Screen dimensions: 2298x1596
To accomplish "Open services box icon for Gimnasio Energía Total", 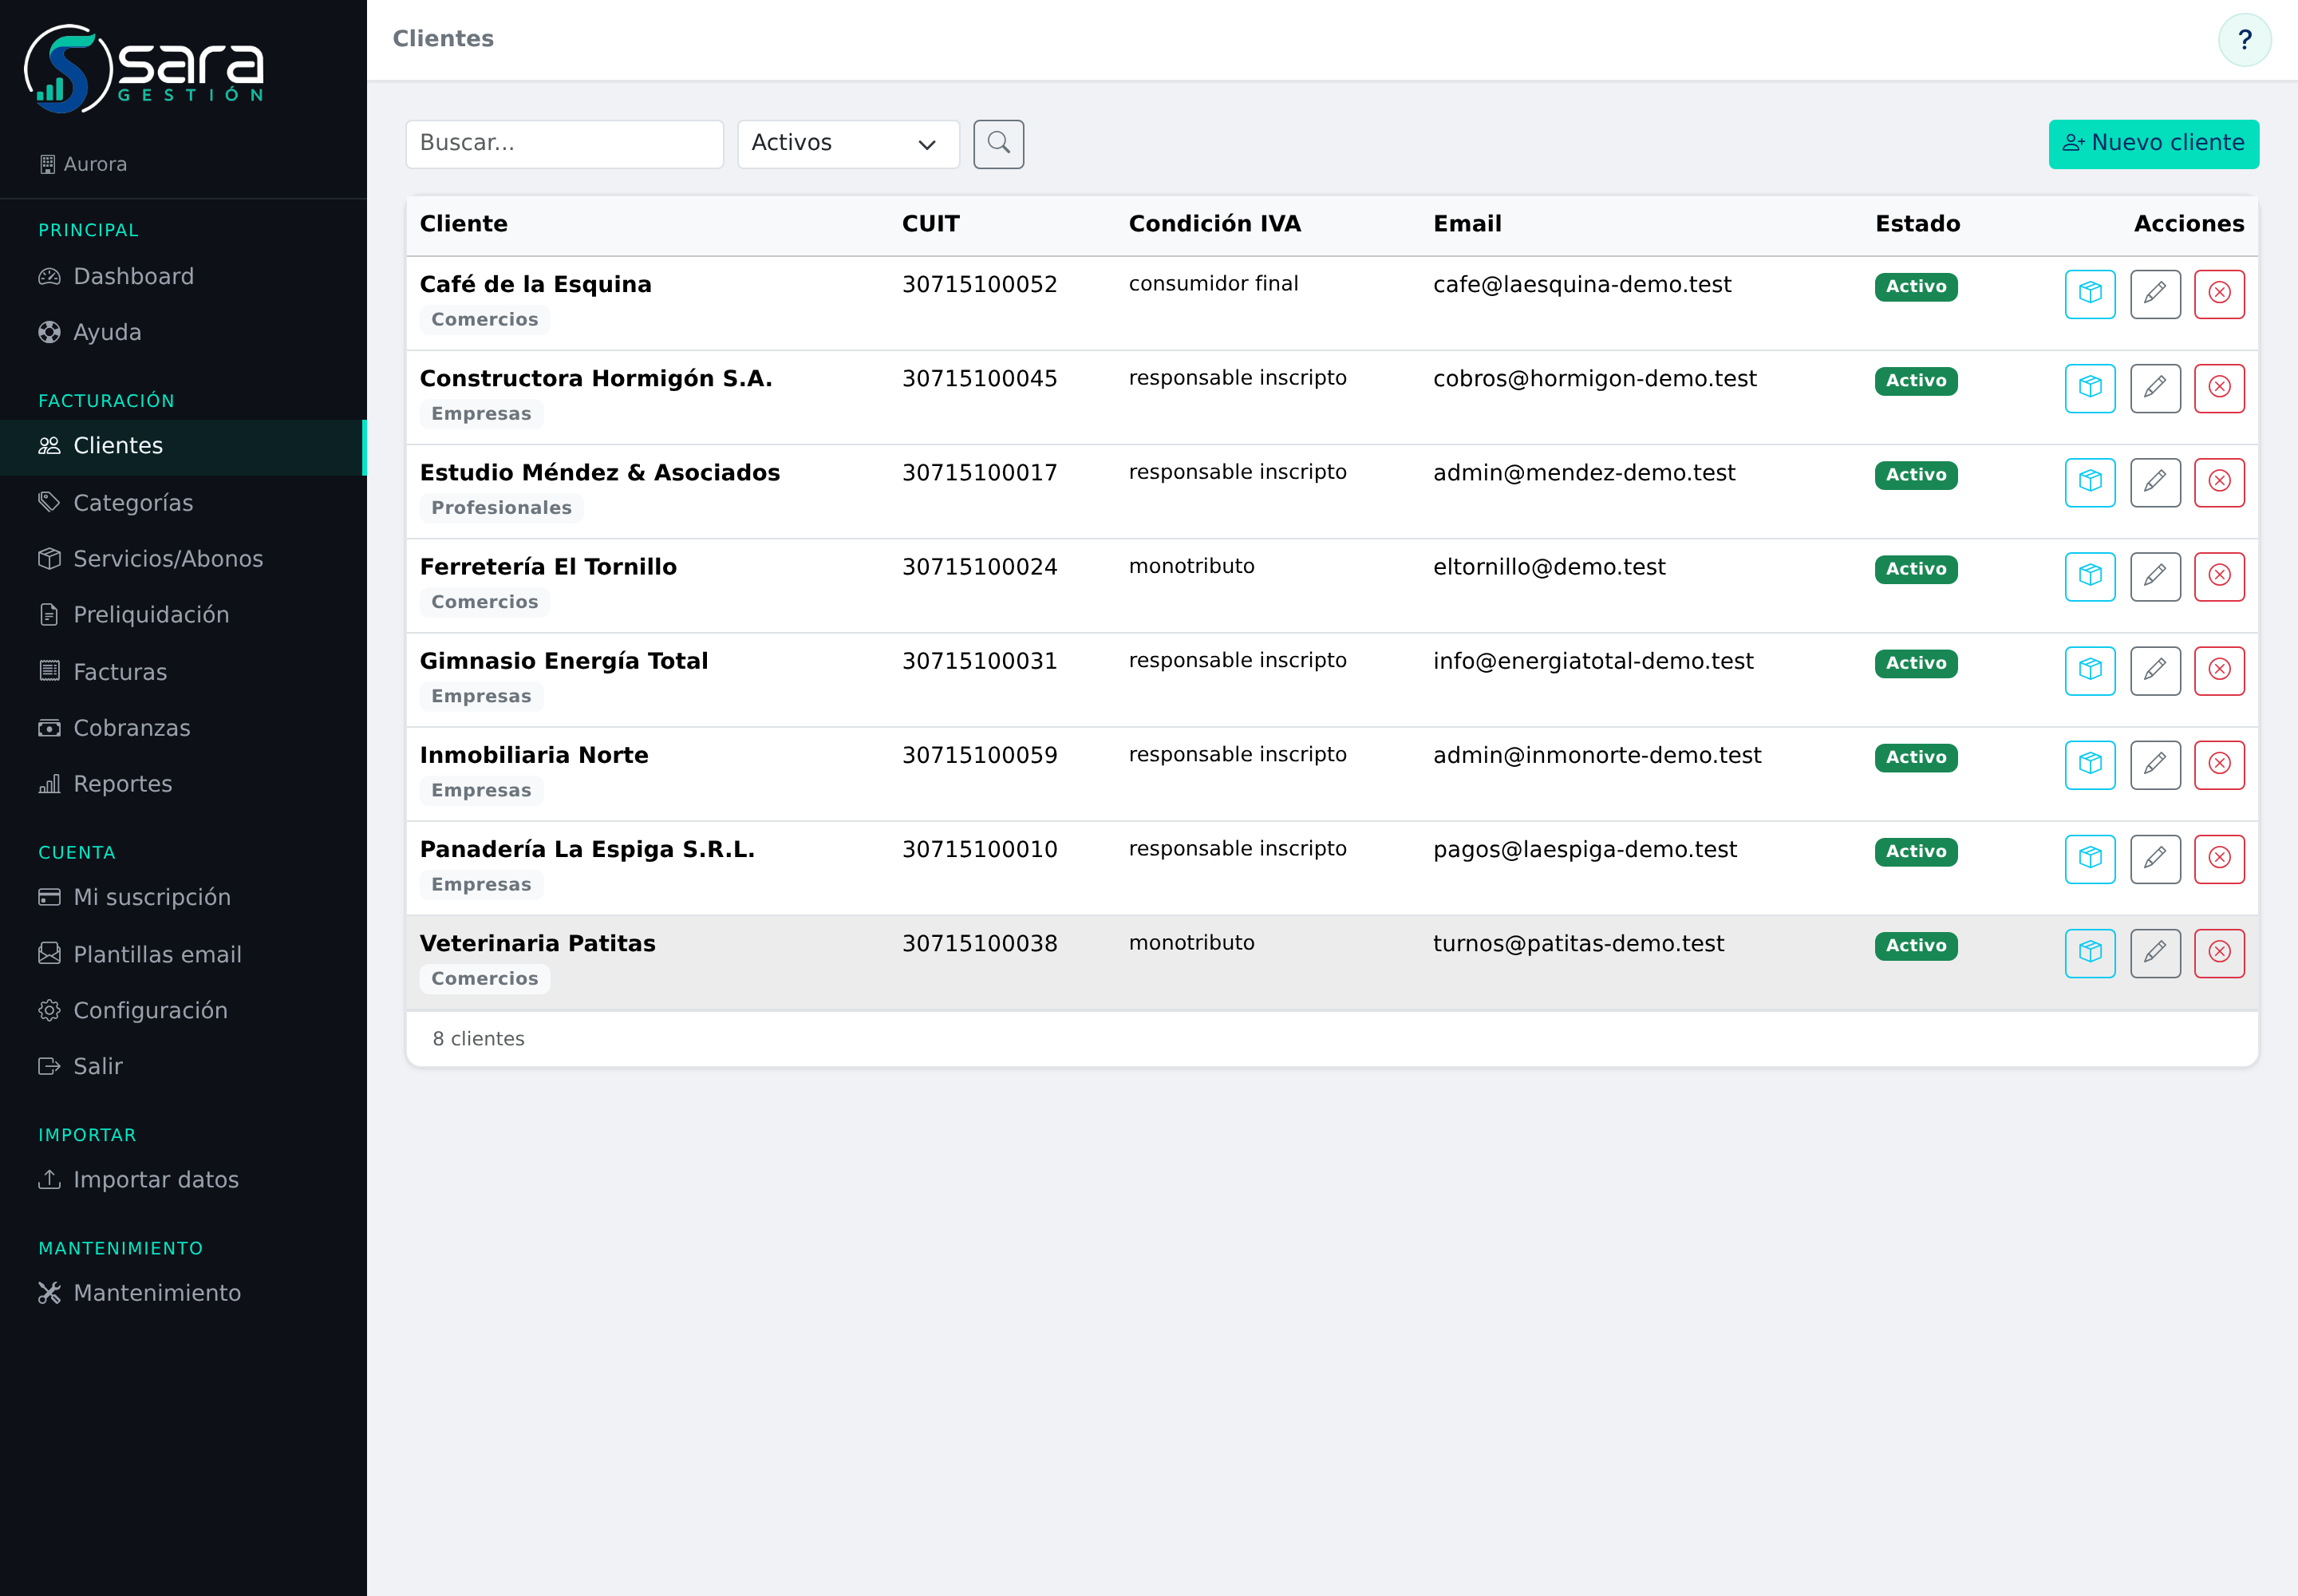I will tap(2090, 670).
